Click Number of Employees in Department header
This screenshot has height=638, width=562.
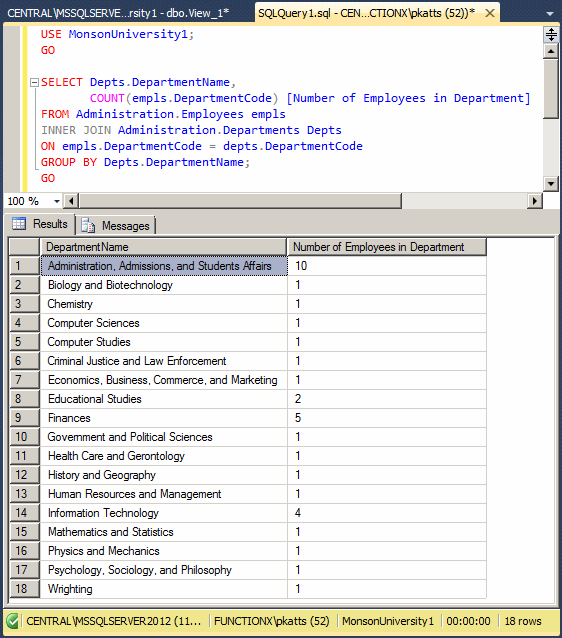[387, 247]
